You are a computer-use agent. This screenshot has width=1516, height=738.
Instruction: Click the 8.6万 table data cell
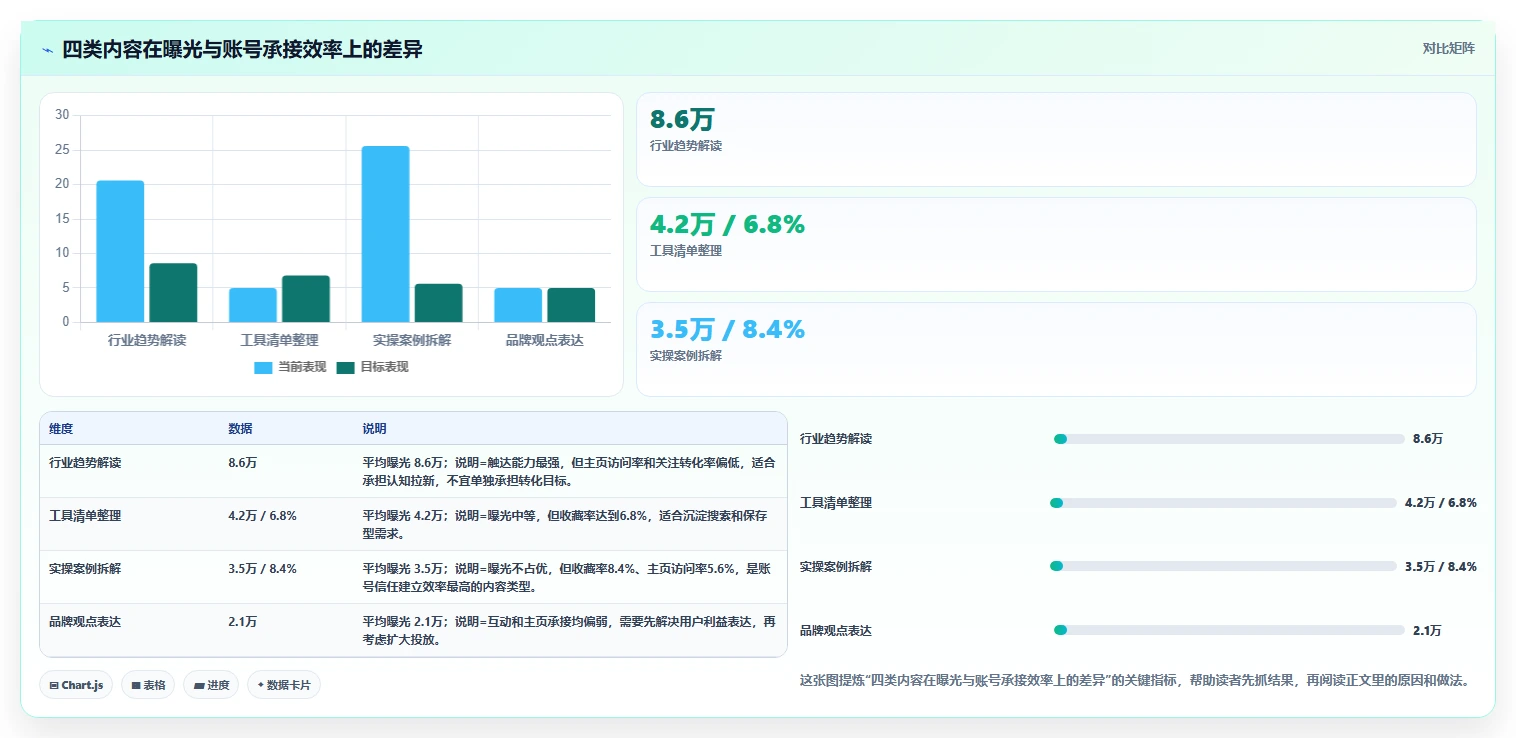point(243,463)
